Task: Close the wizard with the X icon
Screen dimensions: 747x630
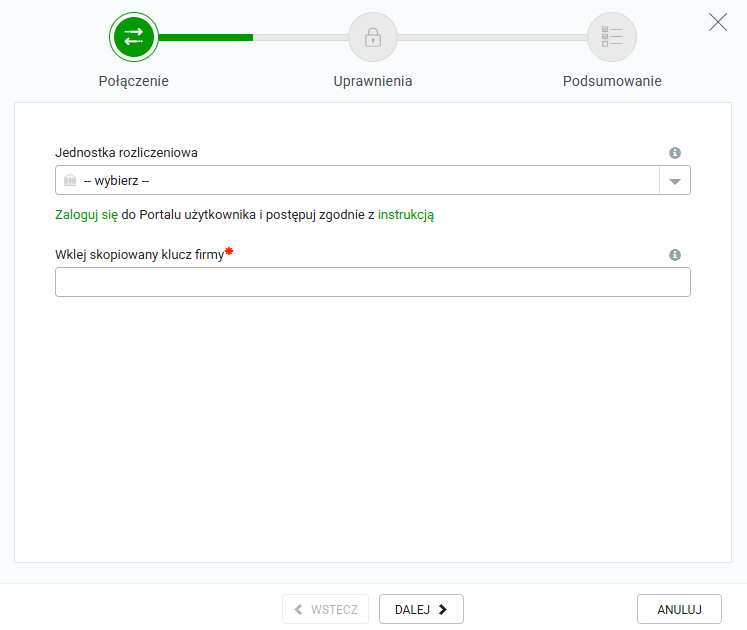Action: click(x=718, y=22)
